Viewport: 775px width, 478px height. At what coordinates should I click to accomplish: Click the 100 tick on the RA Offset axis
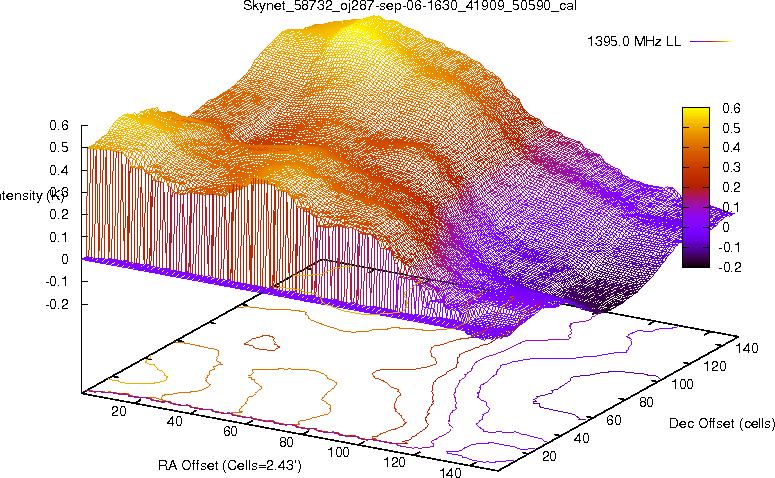pyautogui.click(x=339, y=452)
